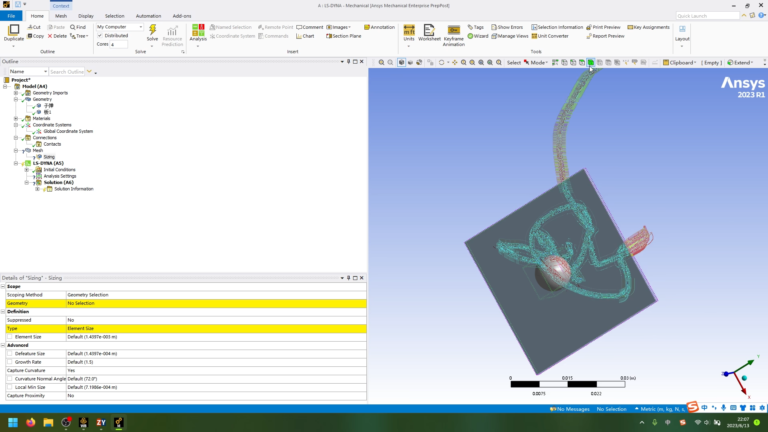Select the Analysis Settings tree item
This screenshot has height=432, width=768.
click(60, 176)
